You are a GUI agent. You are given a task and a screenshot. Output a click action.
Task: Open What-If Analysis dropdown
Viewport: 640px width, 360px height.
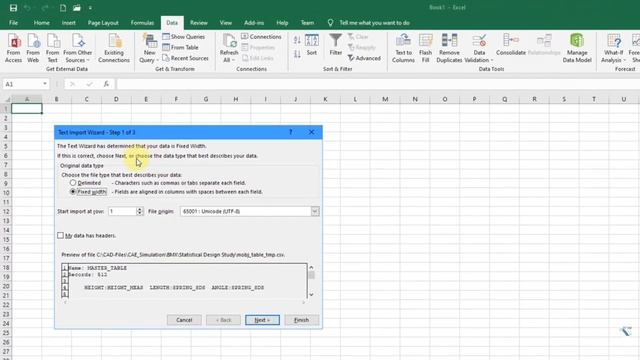coord(613,48)
